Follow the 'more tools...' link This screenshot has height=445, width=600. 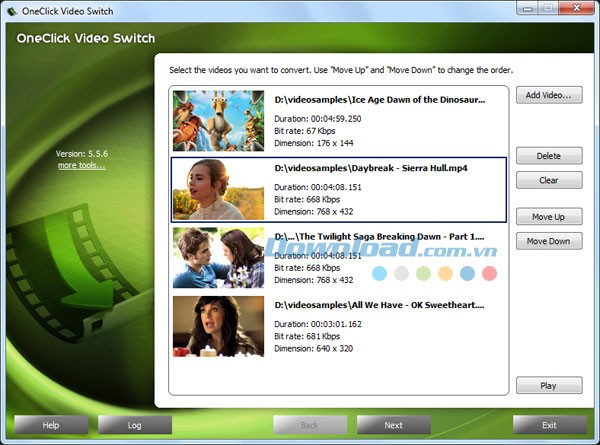tap(82, 165)
